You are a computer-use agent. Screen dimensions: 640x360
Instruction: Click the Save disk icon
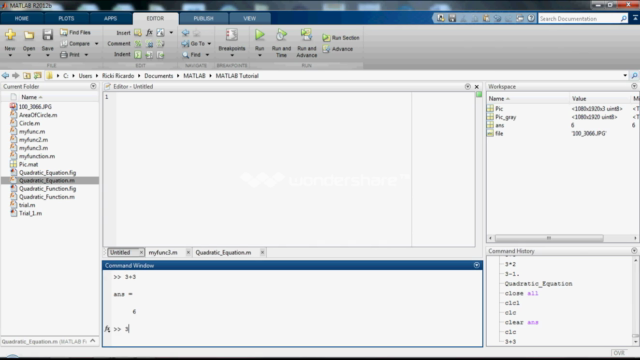click(48, 35)
